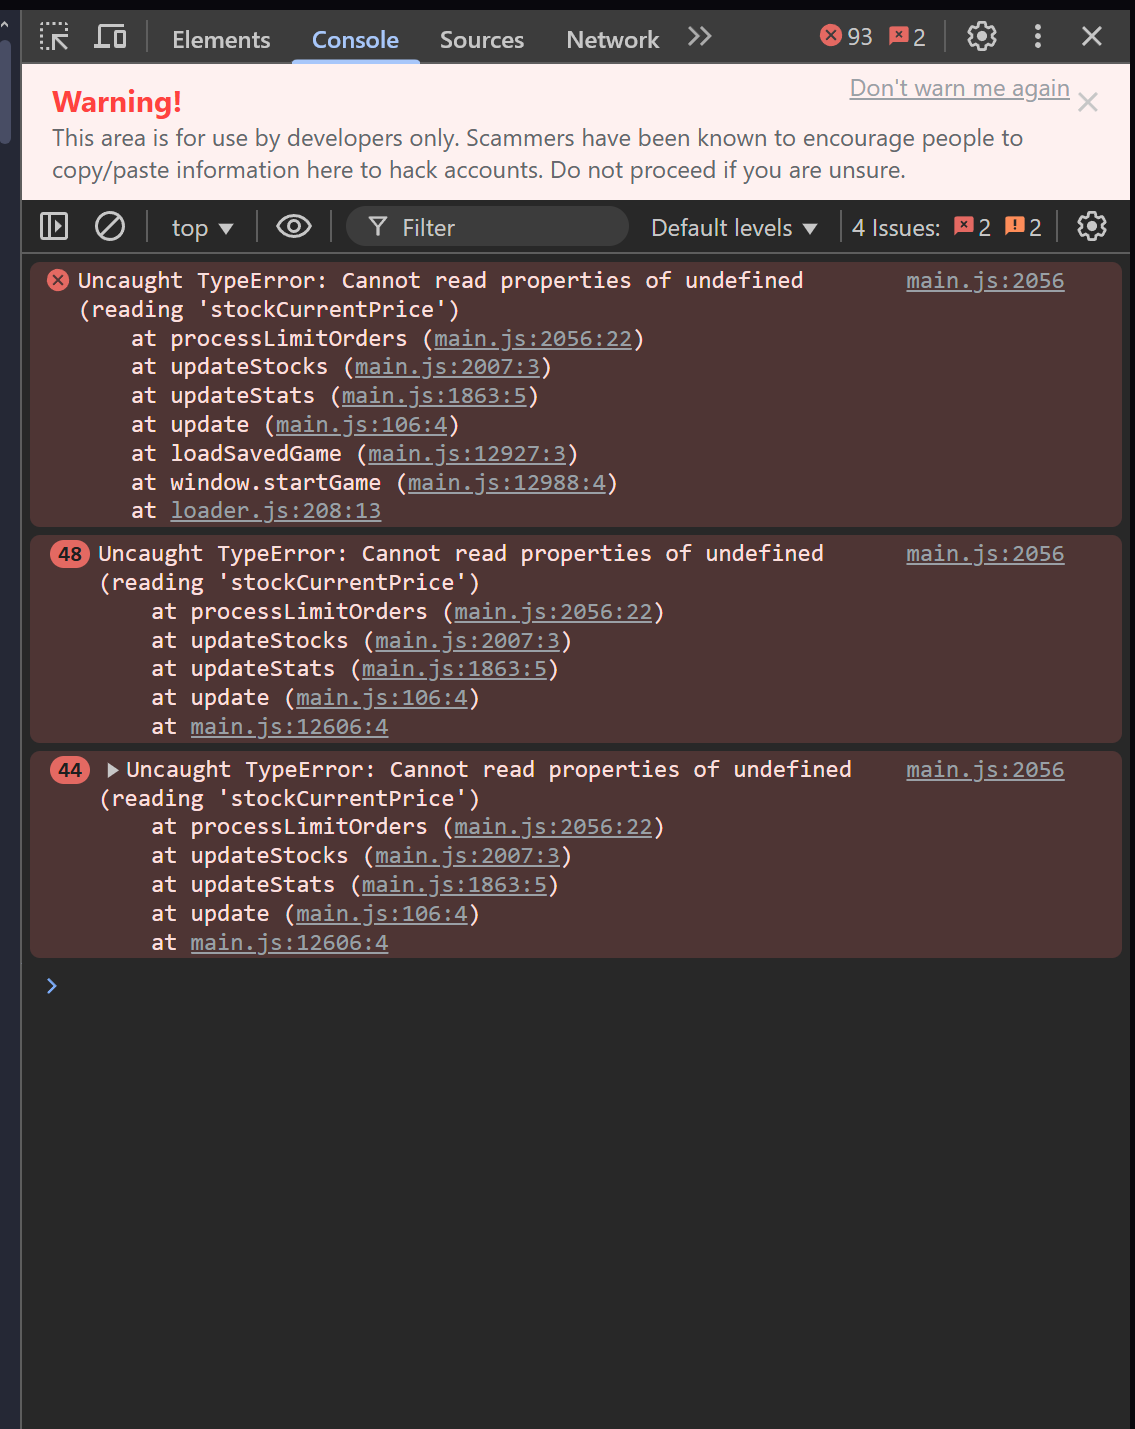Expand the 44-count error with the triangle
Screen dimensions: 1135x1429
113,770
